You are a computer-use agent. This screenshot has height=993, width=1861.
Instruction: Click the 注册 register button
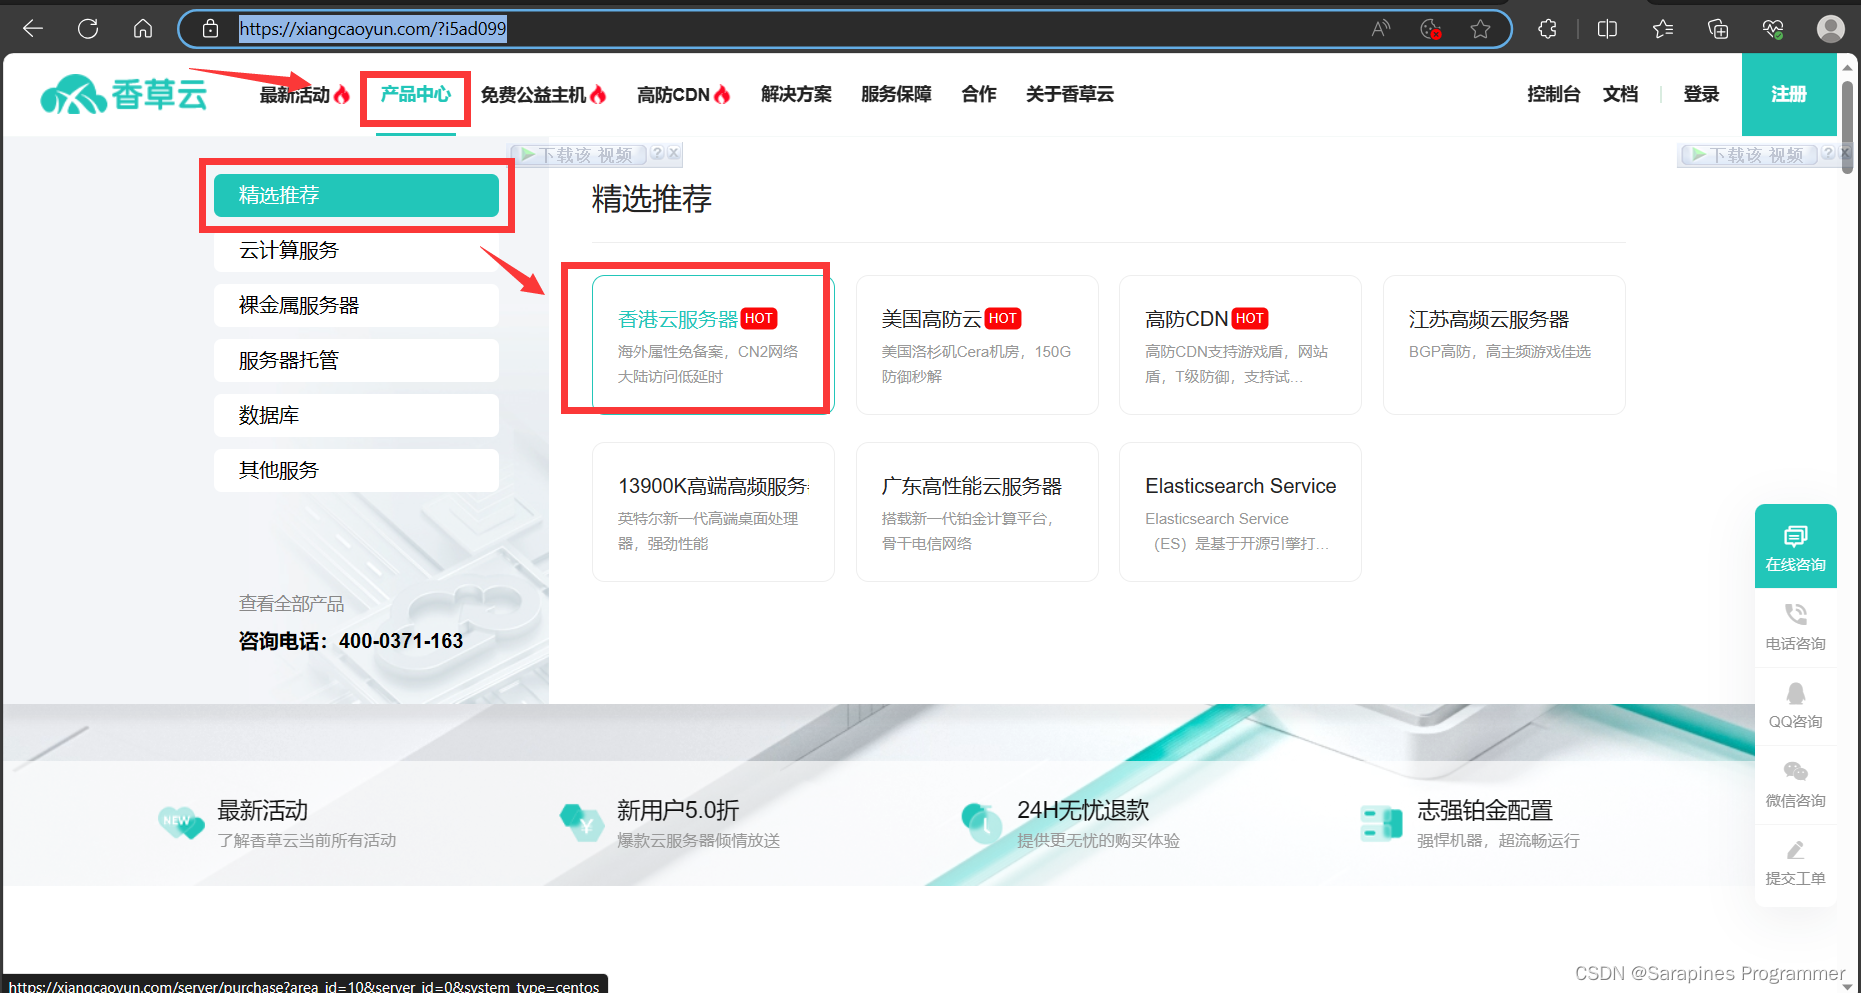1788,95
